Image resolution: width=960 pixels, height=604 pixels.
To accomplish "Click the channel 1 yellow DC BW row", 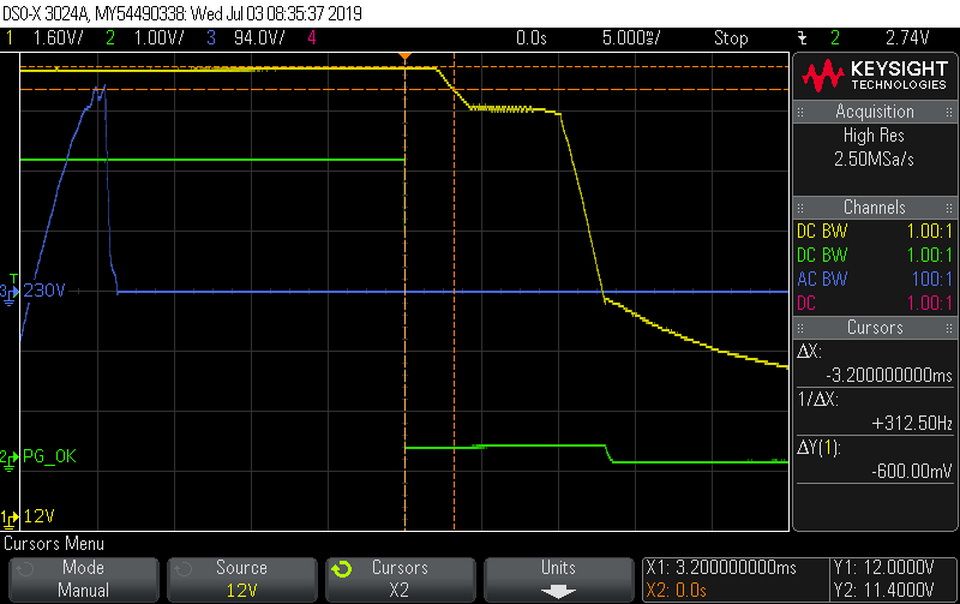I will (874, 231).
